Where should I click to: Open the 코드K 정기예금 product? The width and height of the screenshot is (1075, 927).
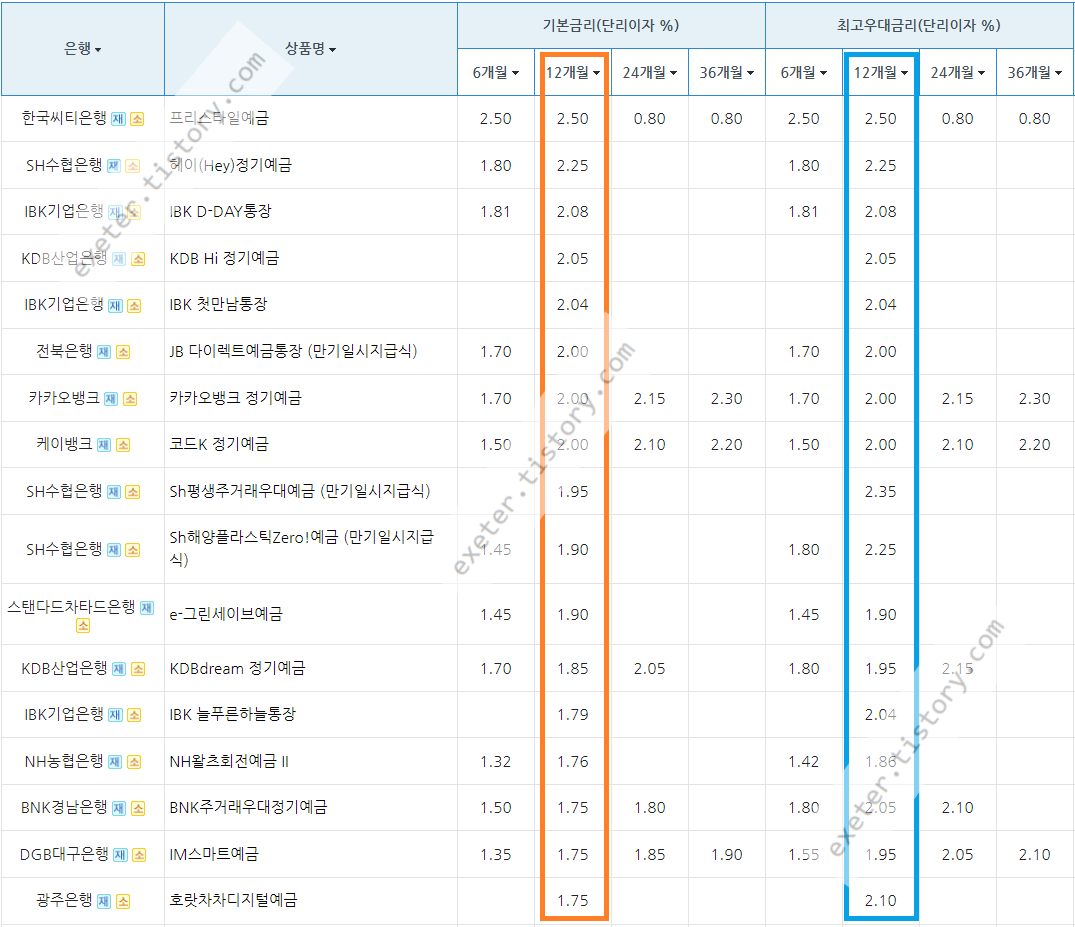(x=219, y=444)
